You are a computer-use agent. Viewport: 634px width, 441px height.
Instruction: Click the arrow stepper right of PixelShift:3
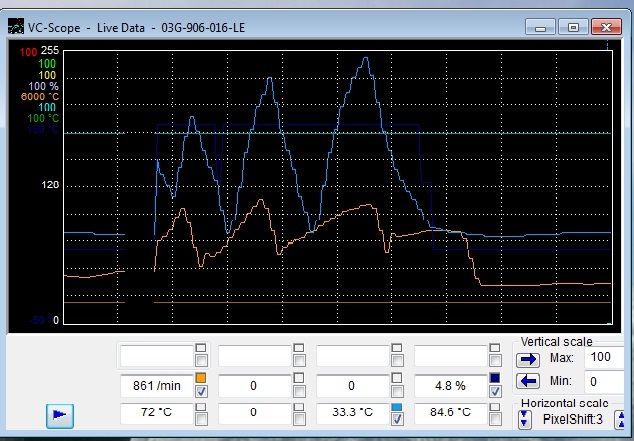[620, 419]
